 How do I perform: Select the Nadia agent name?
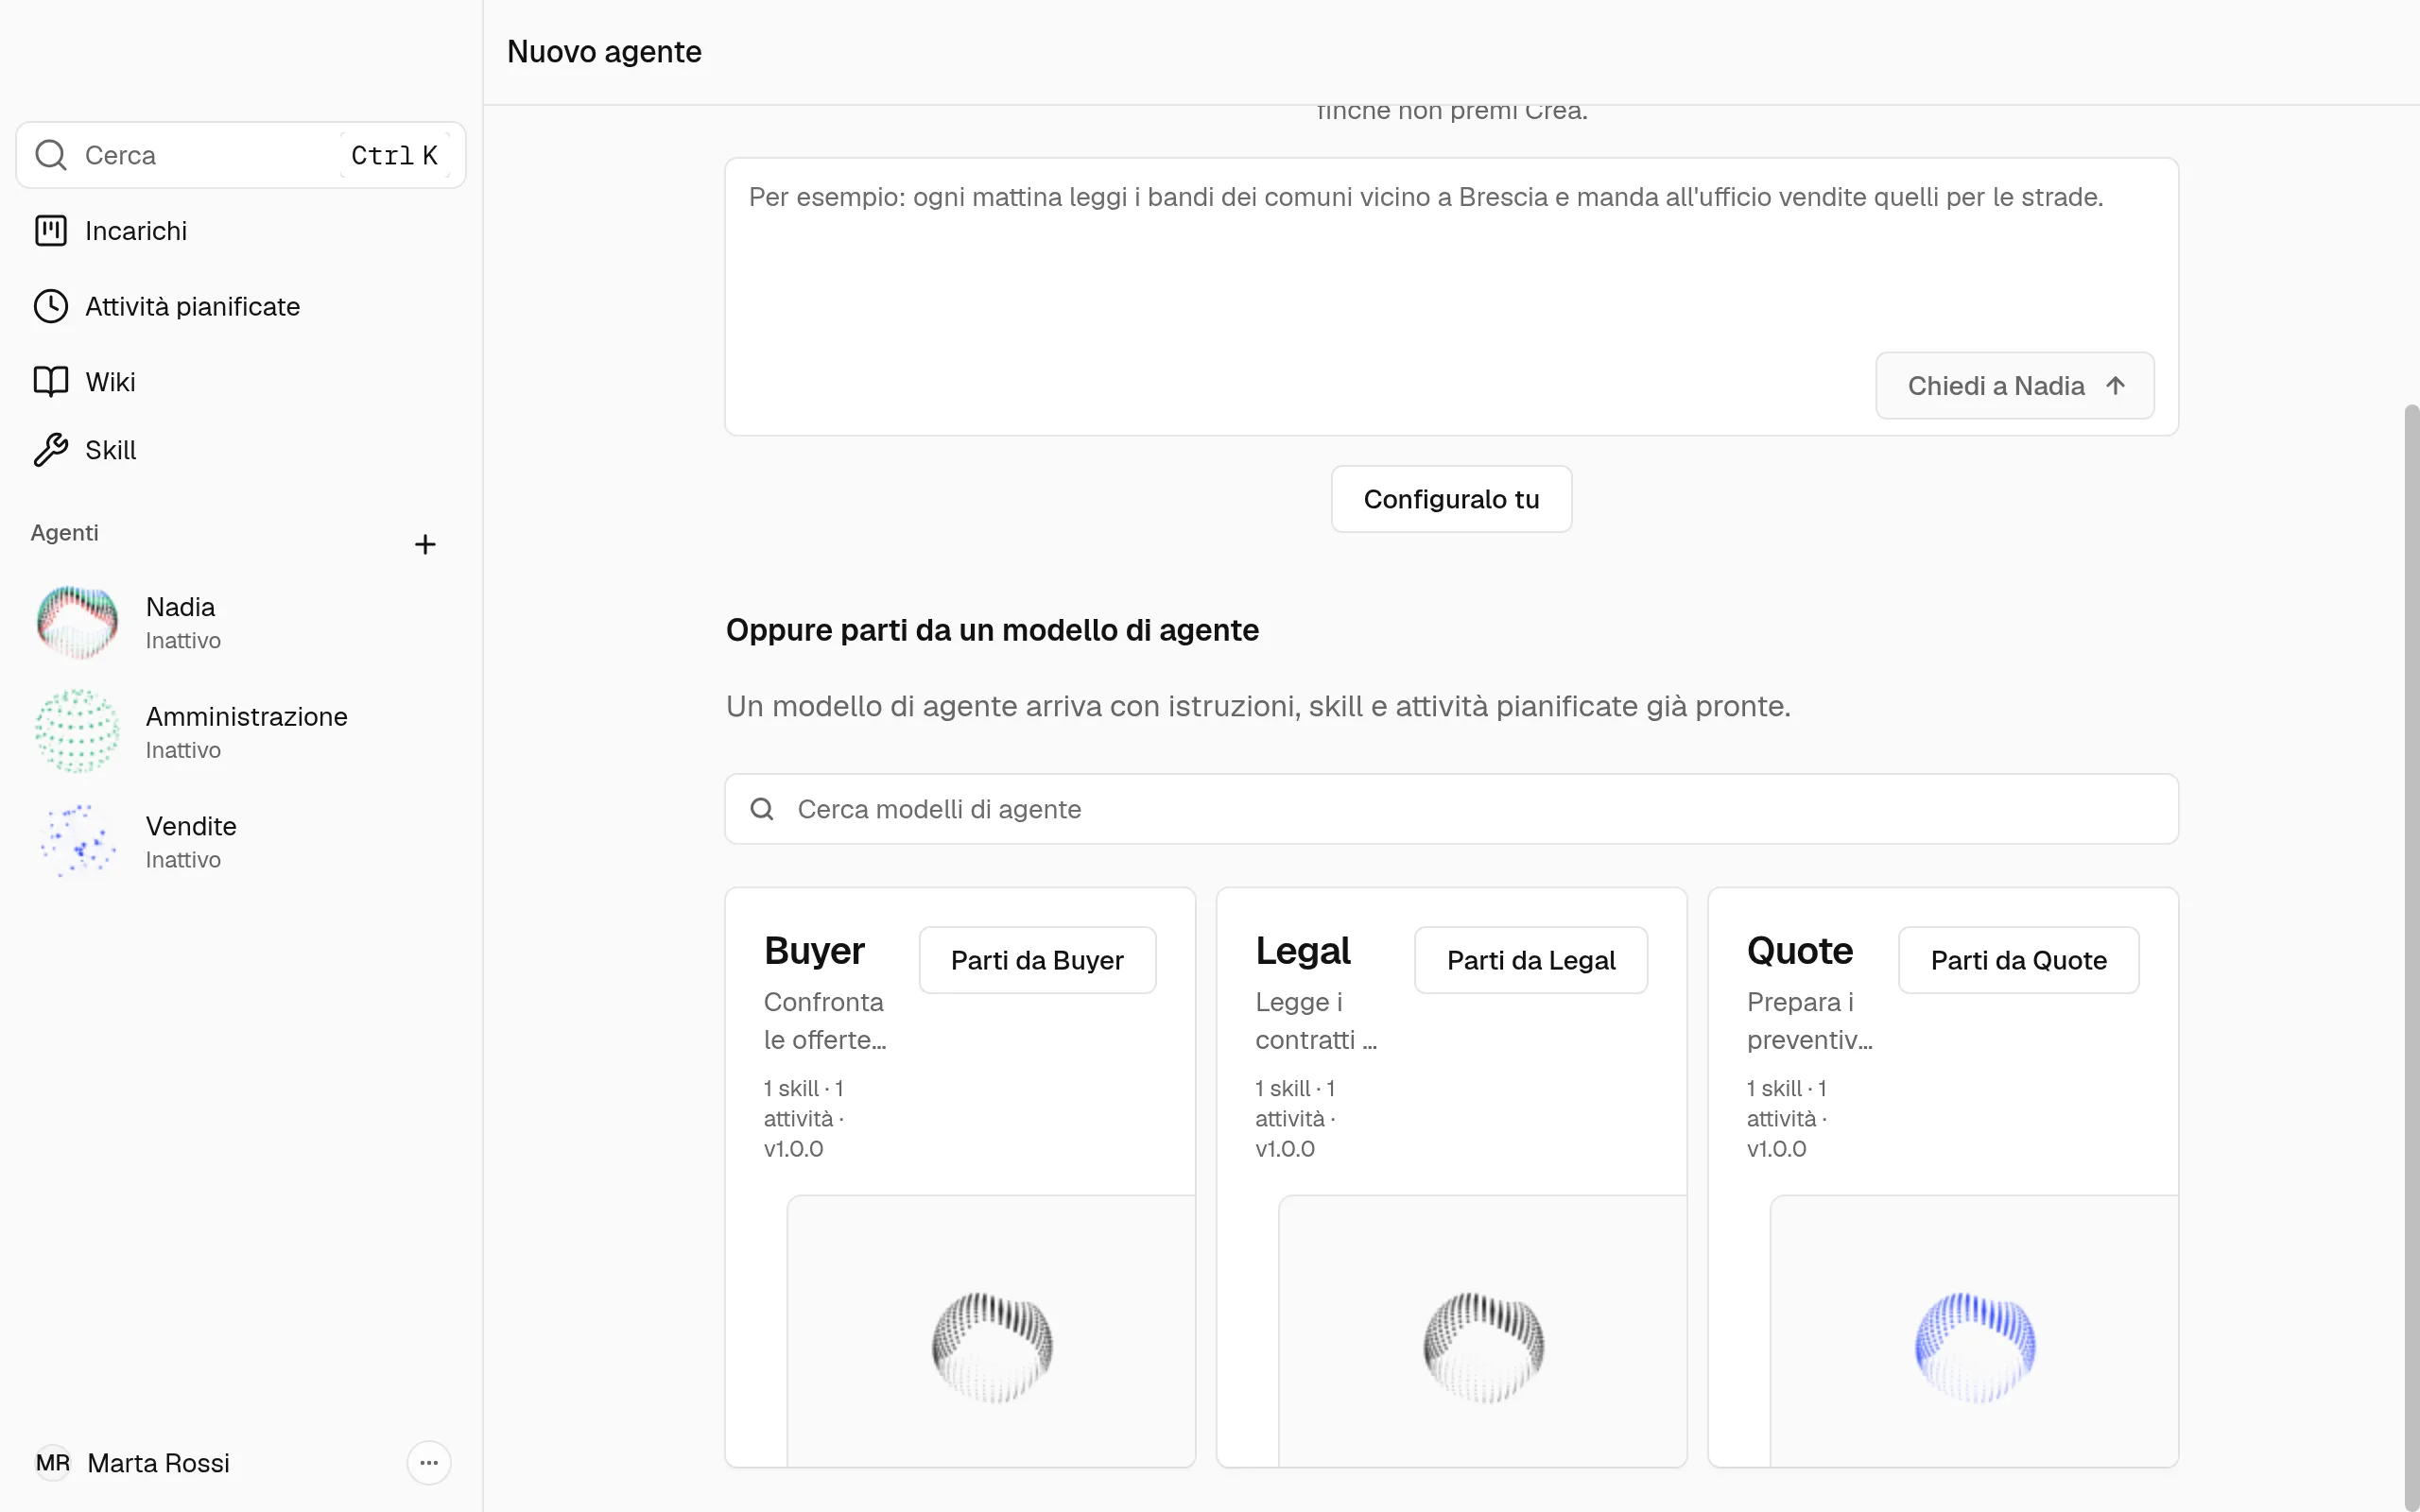(x=180, y=607)
